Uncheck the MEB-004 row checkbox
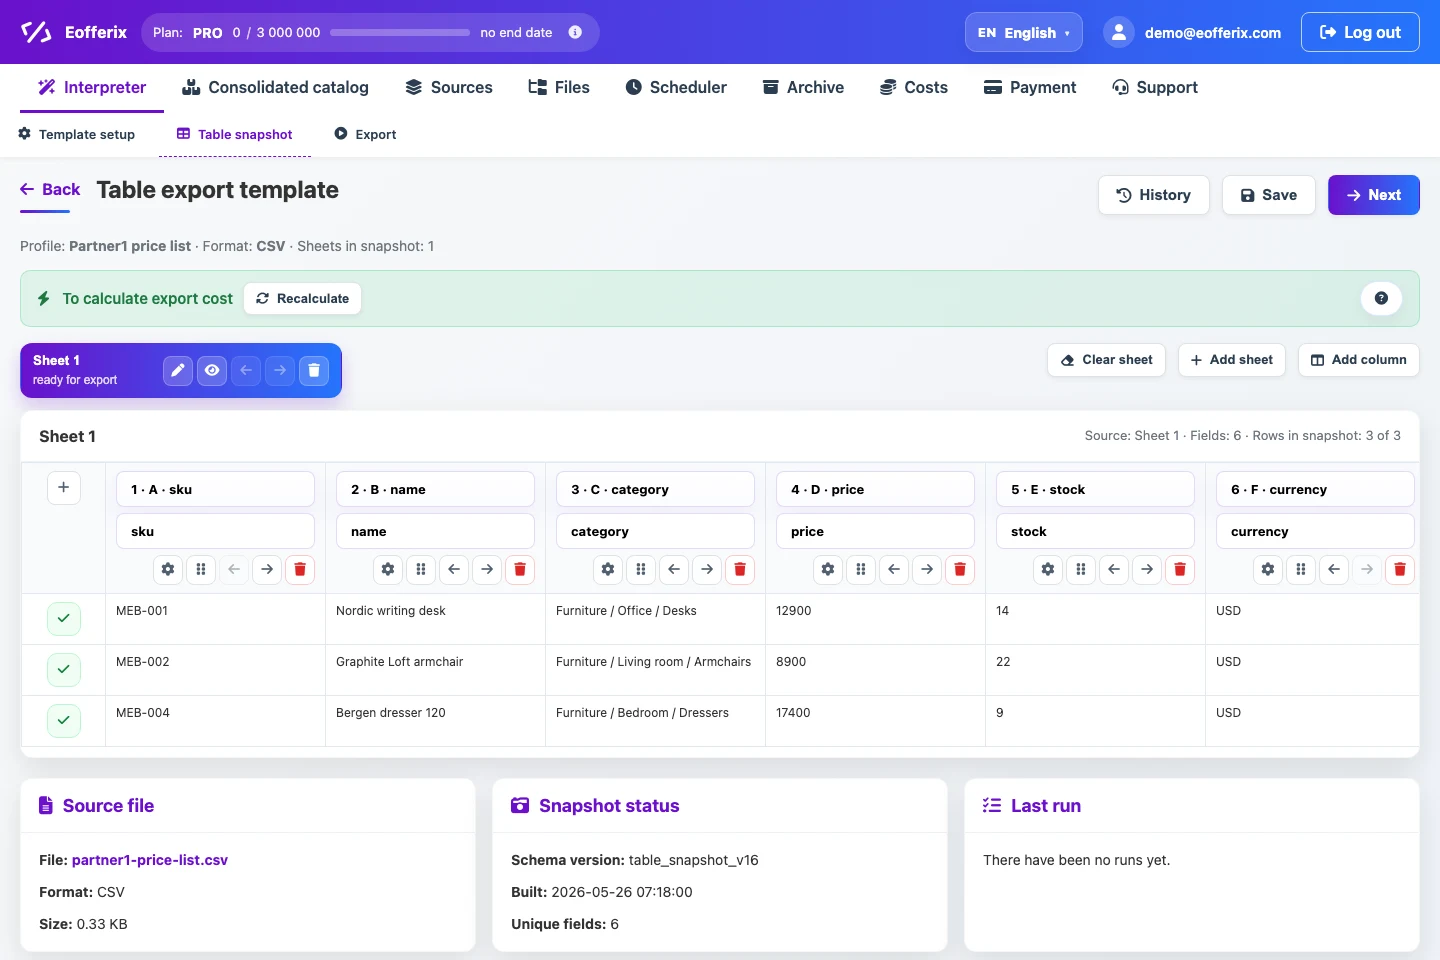The image size is (1440, 960). click(x=63, y=720)
